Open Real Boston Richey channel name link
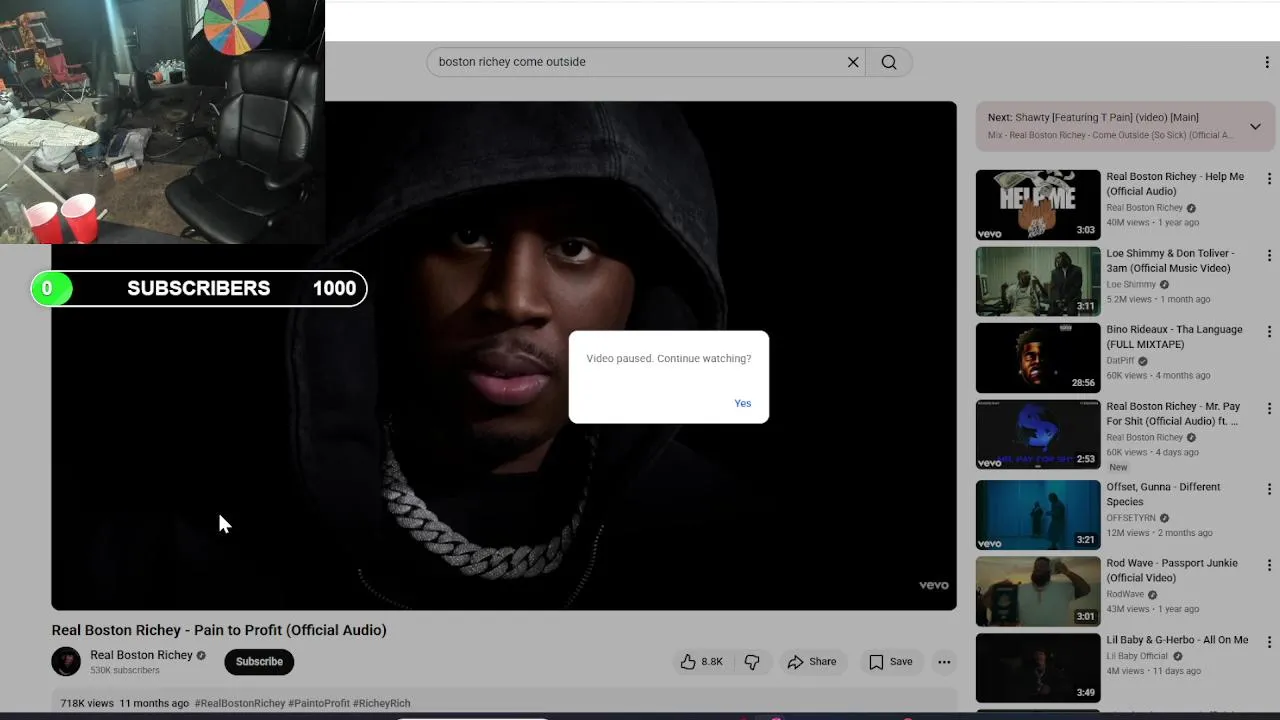This screenshot has width=1280, height=720. (141, 655)
